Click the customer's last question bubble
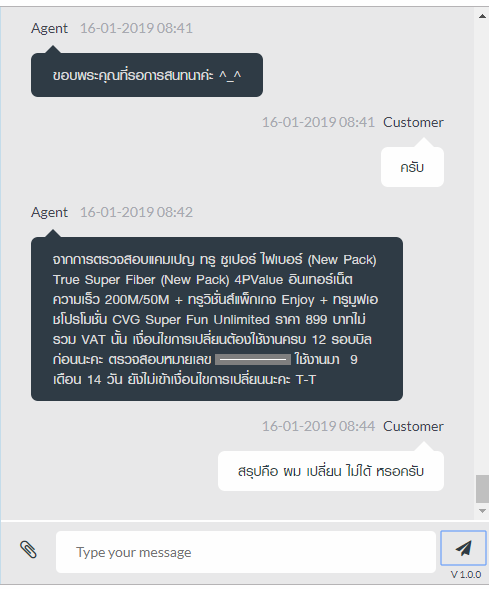 [331, 471]
